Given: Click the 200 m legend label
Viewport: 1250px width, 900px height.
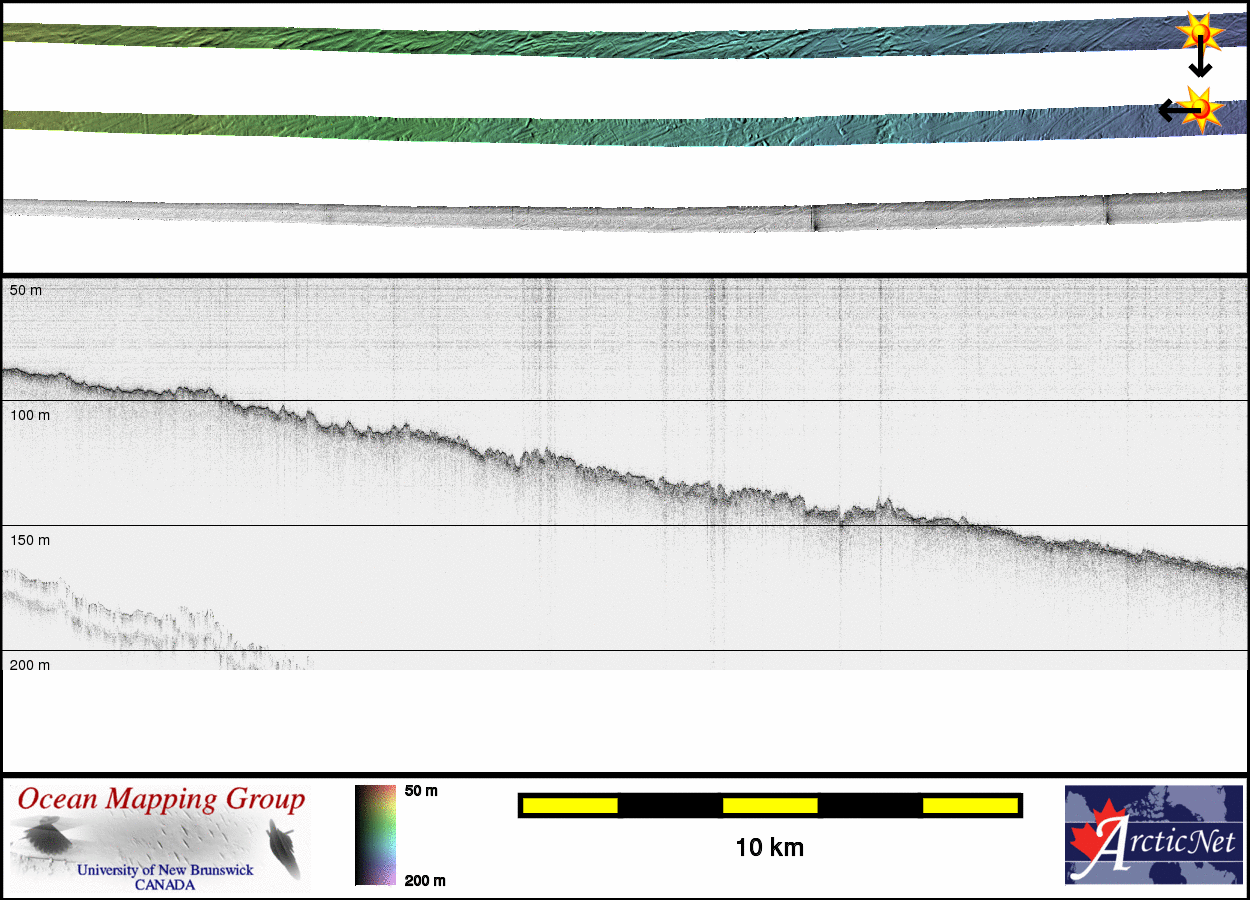Looking at the screenshot, I should tap(424, 880).
